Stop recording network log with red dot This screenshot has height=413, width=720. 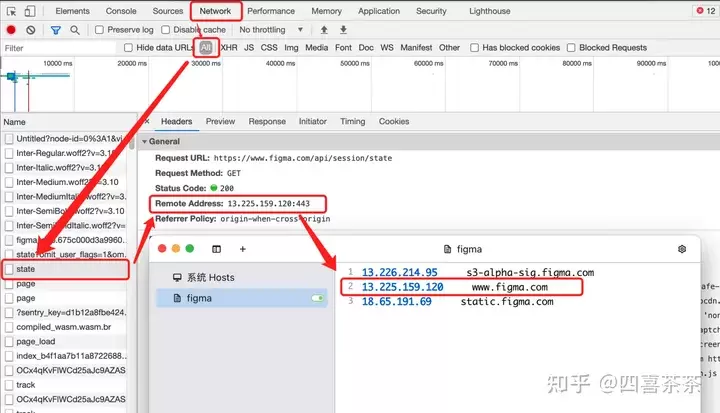pyautogui.click(x=11, y=30)
